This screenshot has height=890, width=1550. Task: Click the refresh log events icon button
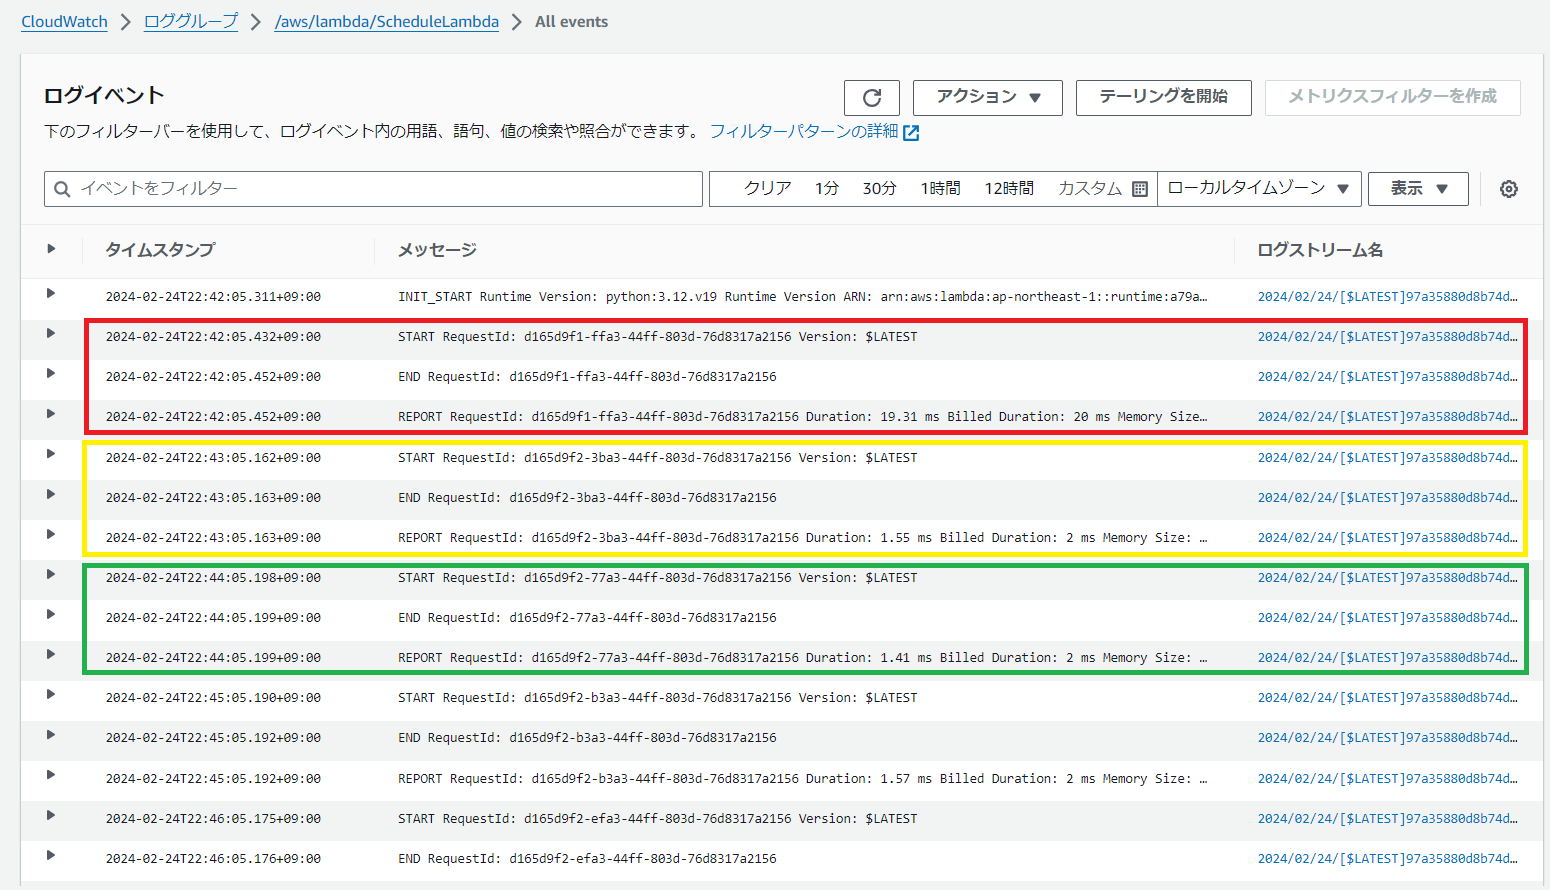click(871, 98)
